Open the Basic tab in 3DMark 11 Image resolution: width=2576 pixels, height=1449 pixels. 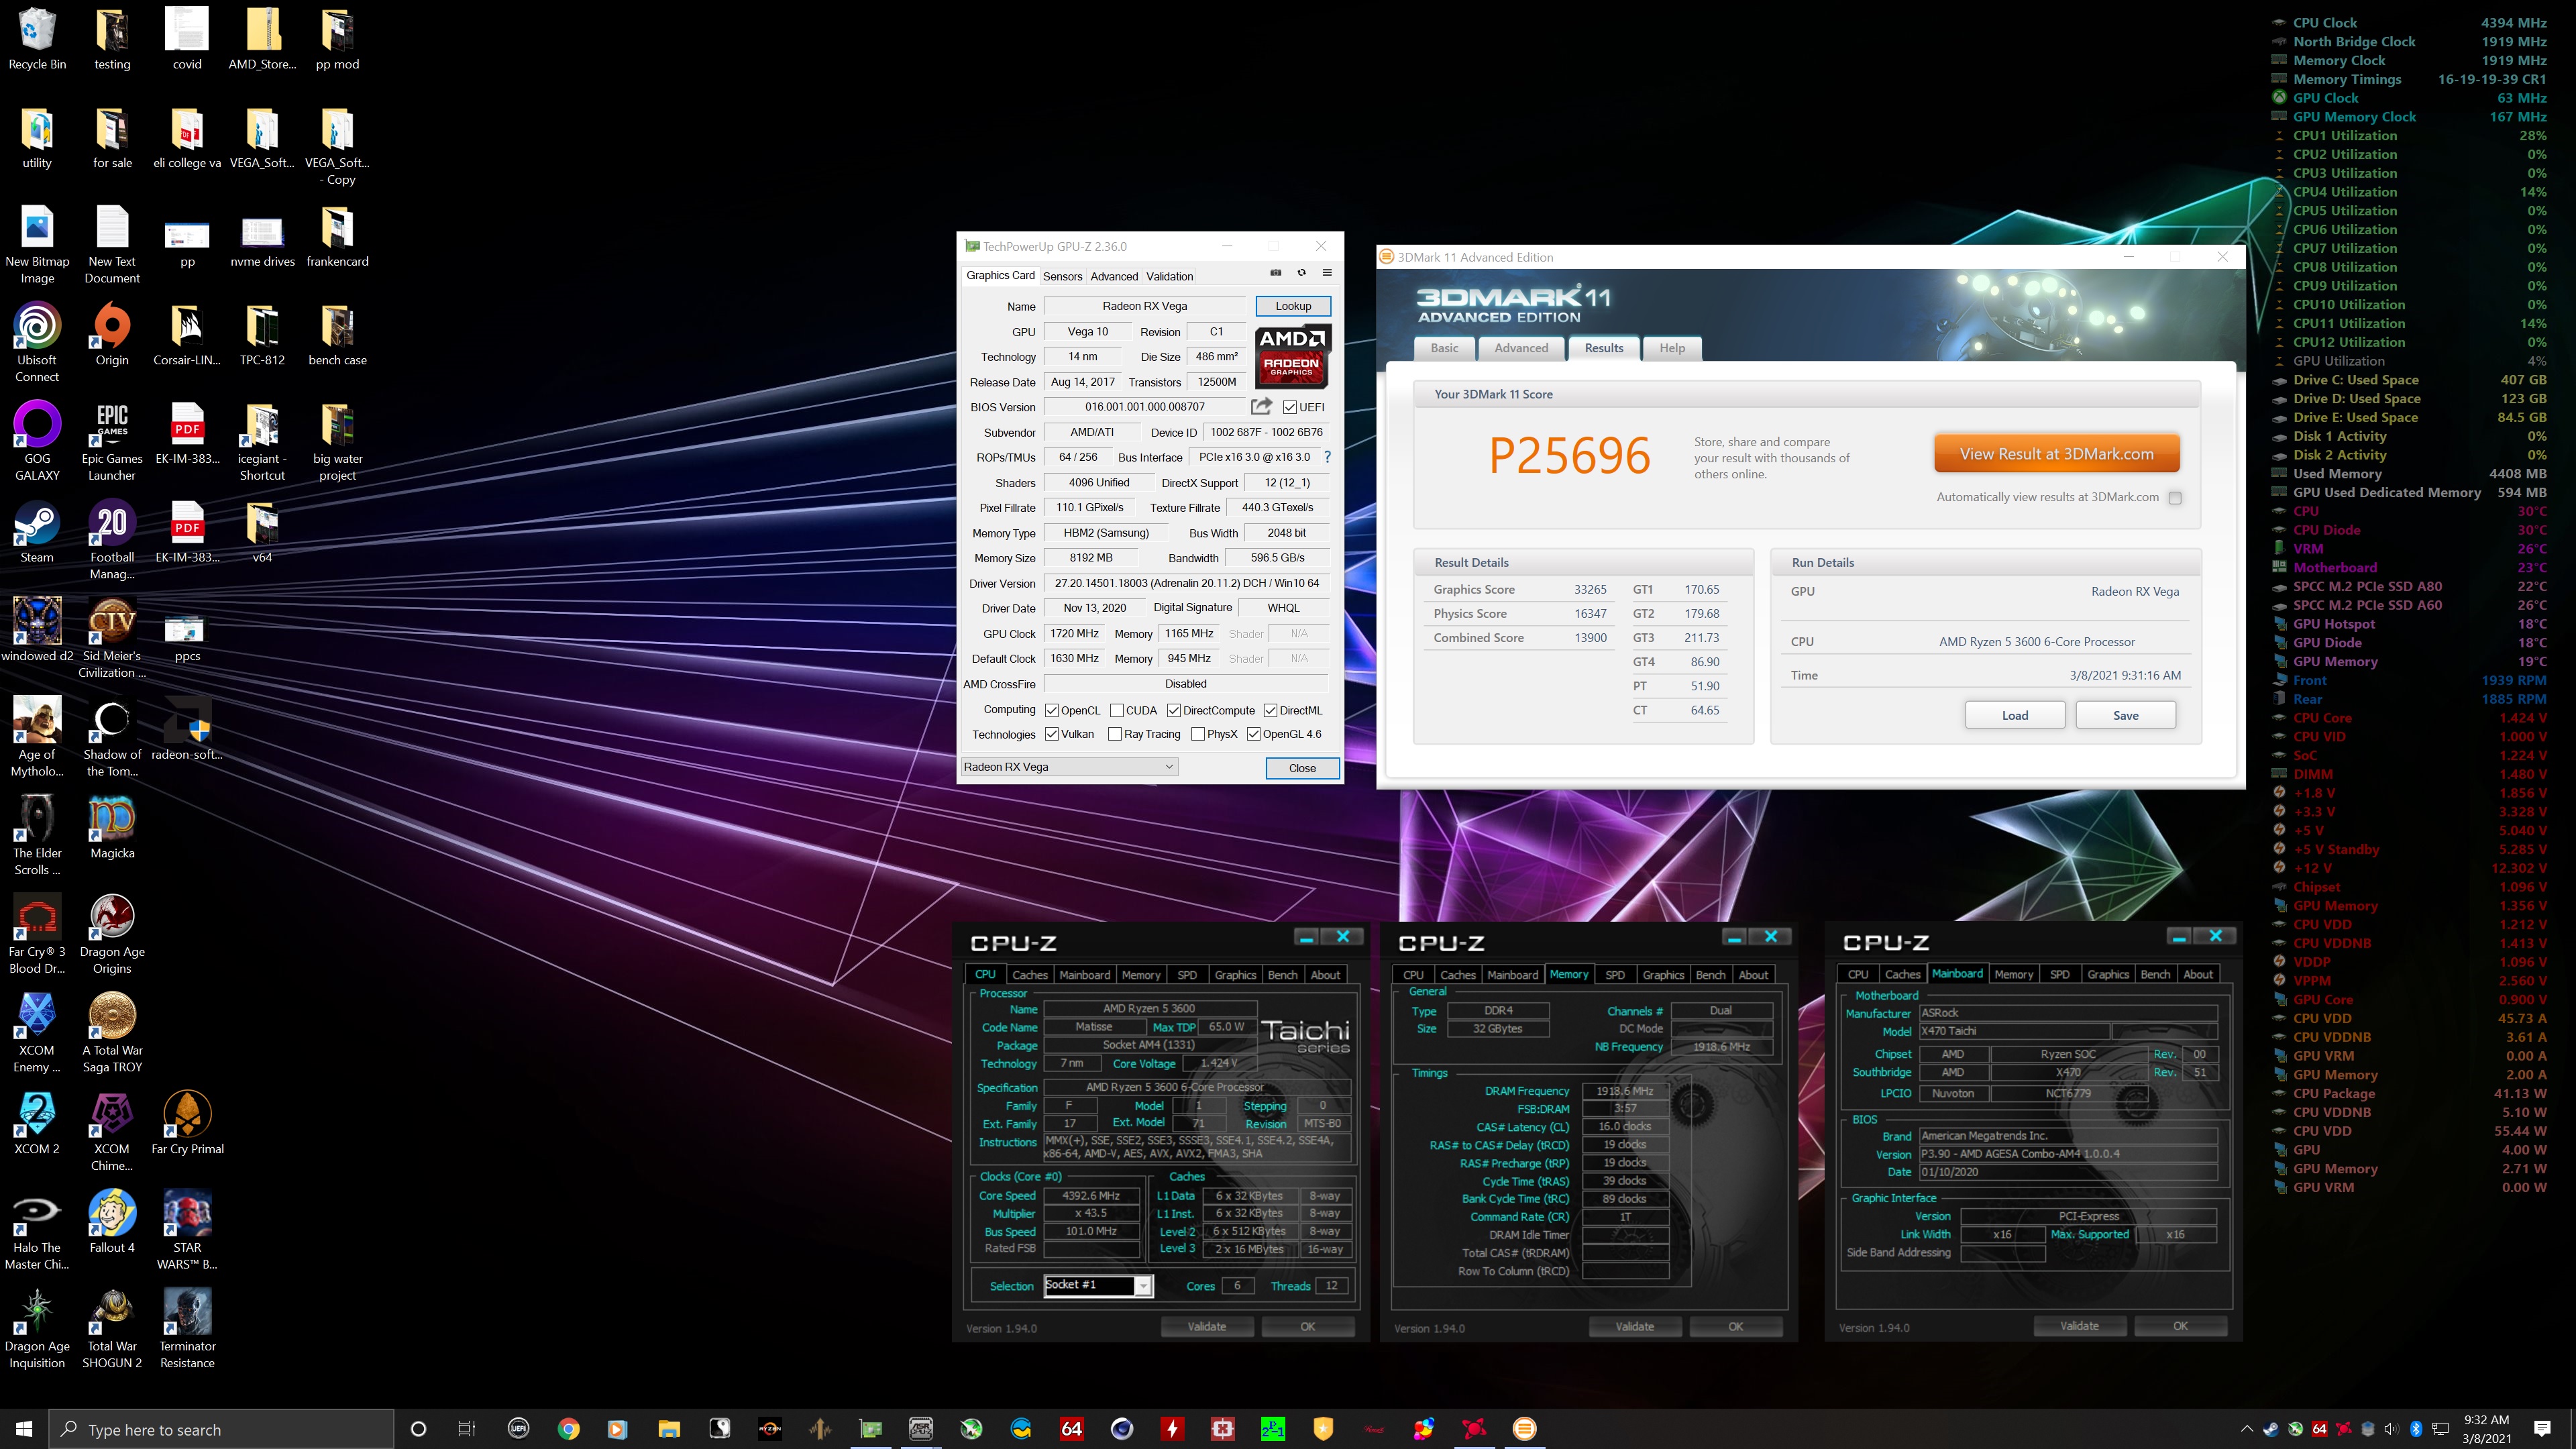click(x=1444, y=348)
